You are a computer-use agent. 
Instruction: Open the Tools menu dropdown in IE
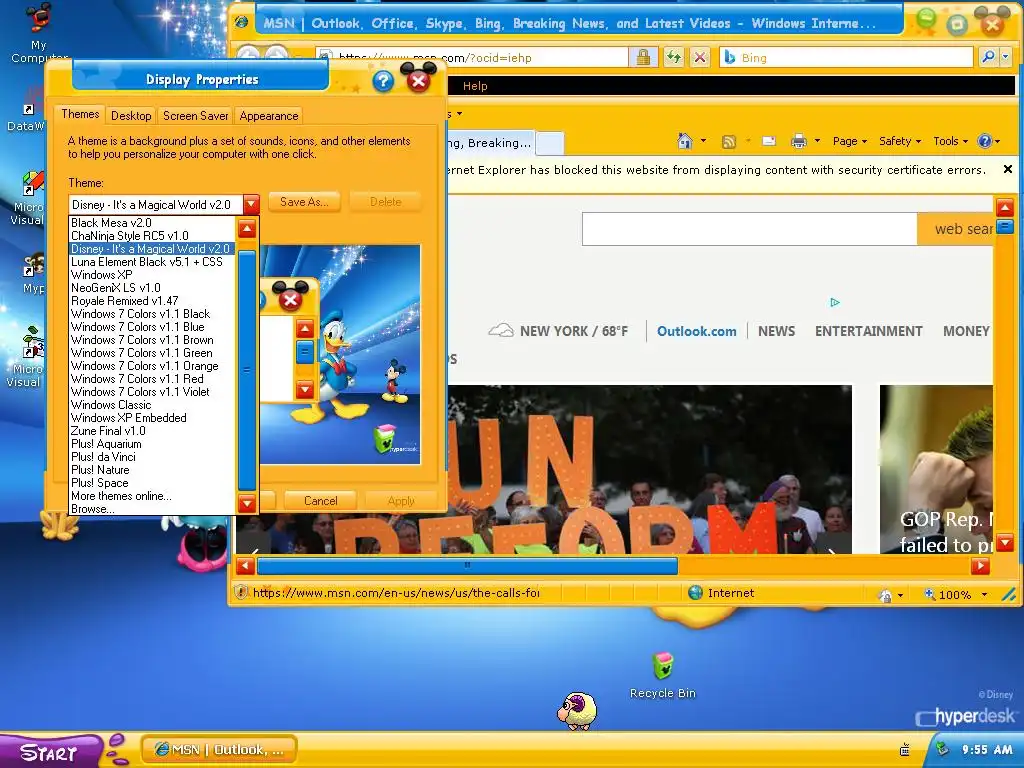(950, 141)
